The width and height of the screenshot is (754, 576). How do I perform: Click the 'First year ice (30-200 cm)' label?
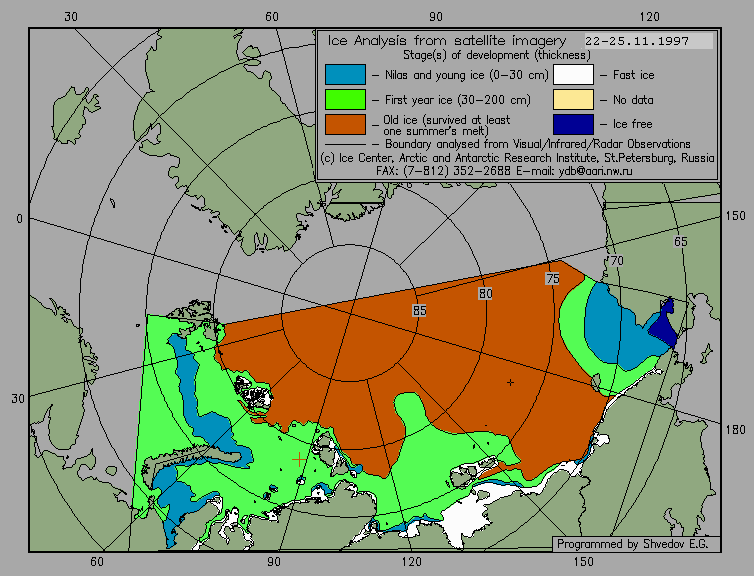click(458, 100)
